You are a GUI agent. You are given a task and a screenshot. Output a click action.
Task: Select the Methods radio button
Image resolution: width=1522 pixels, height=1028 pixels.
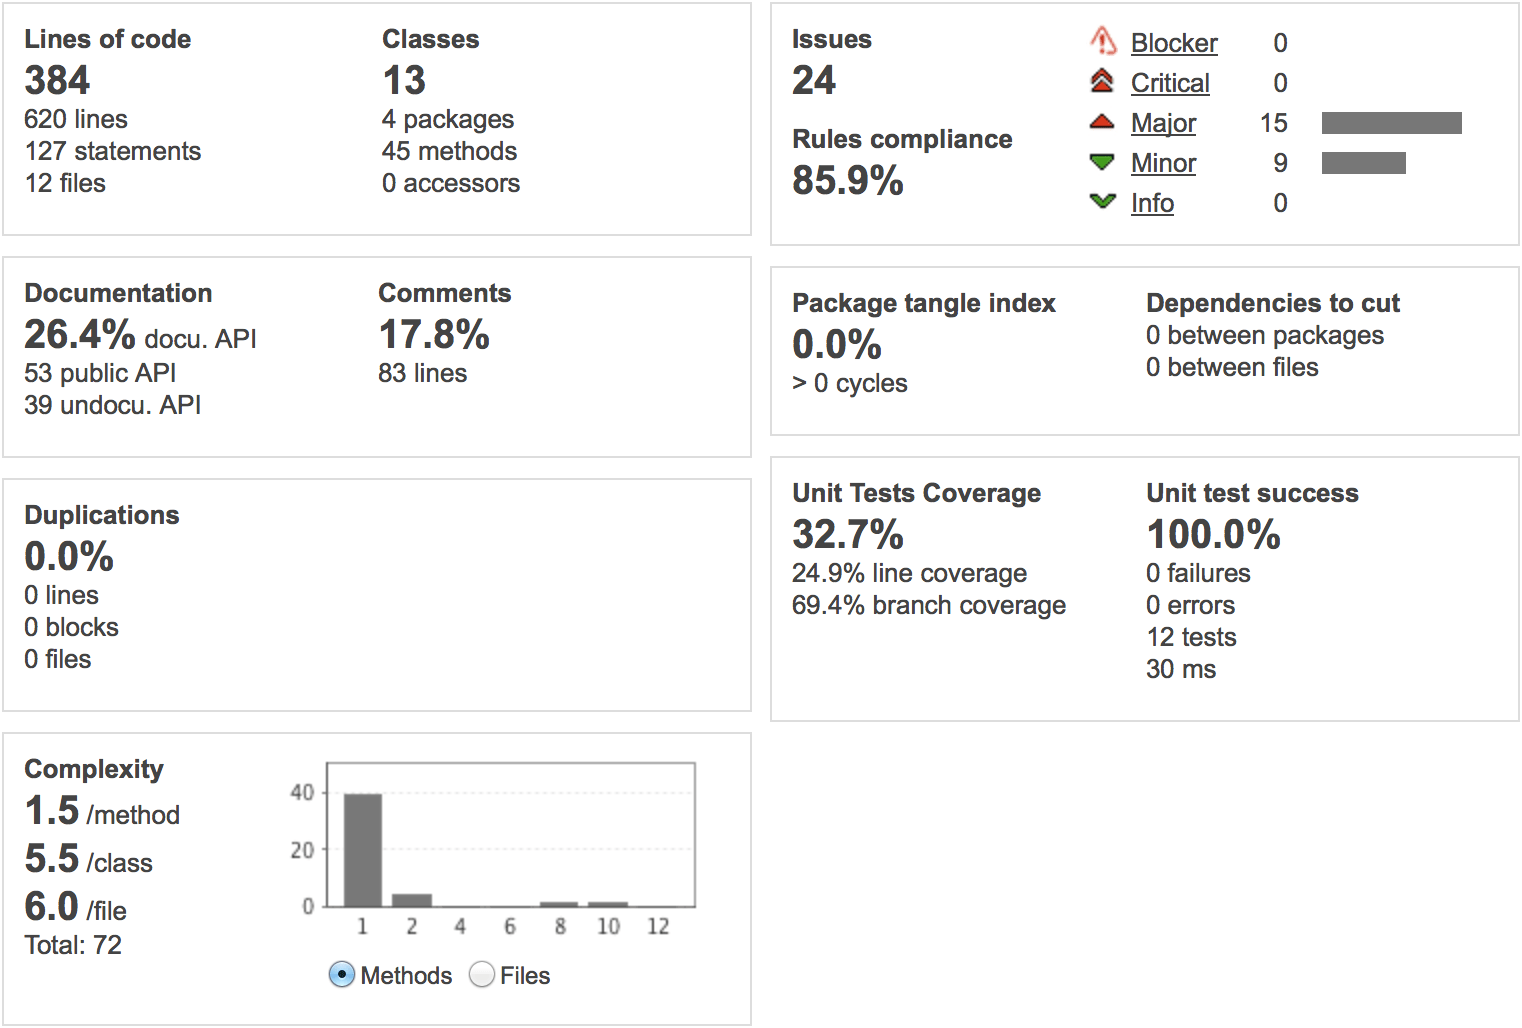[342, 975]
